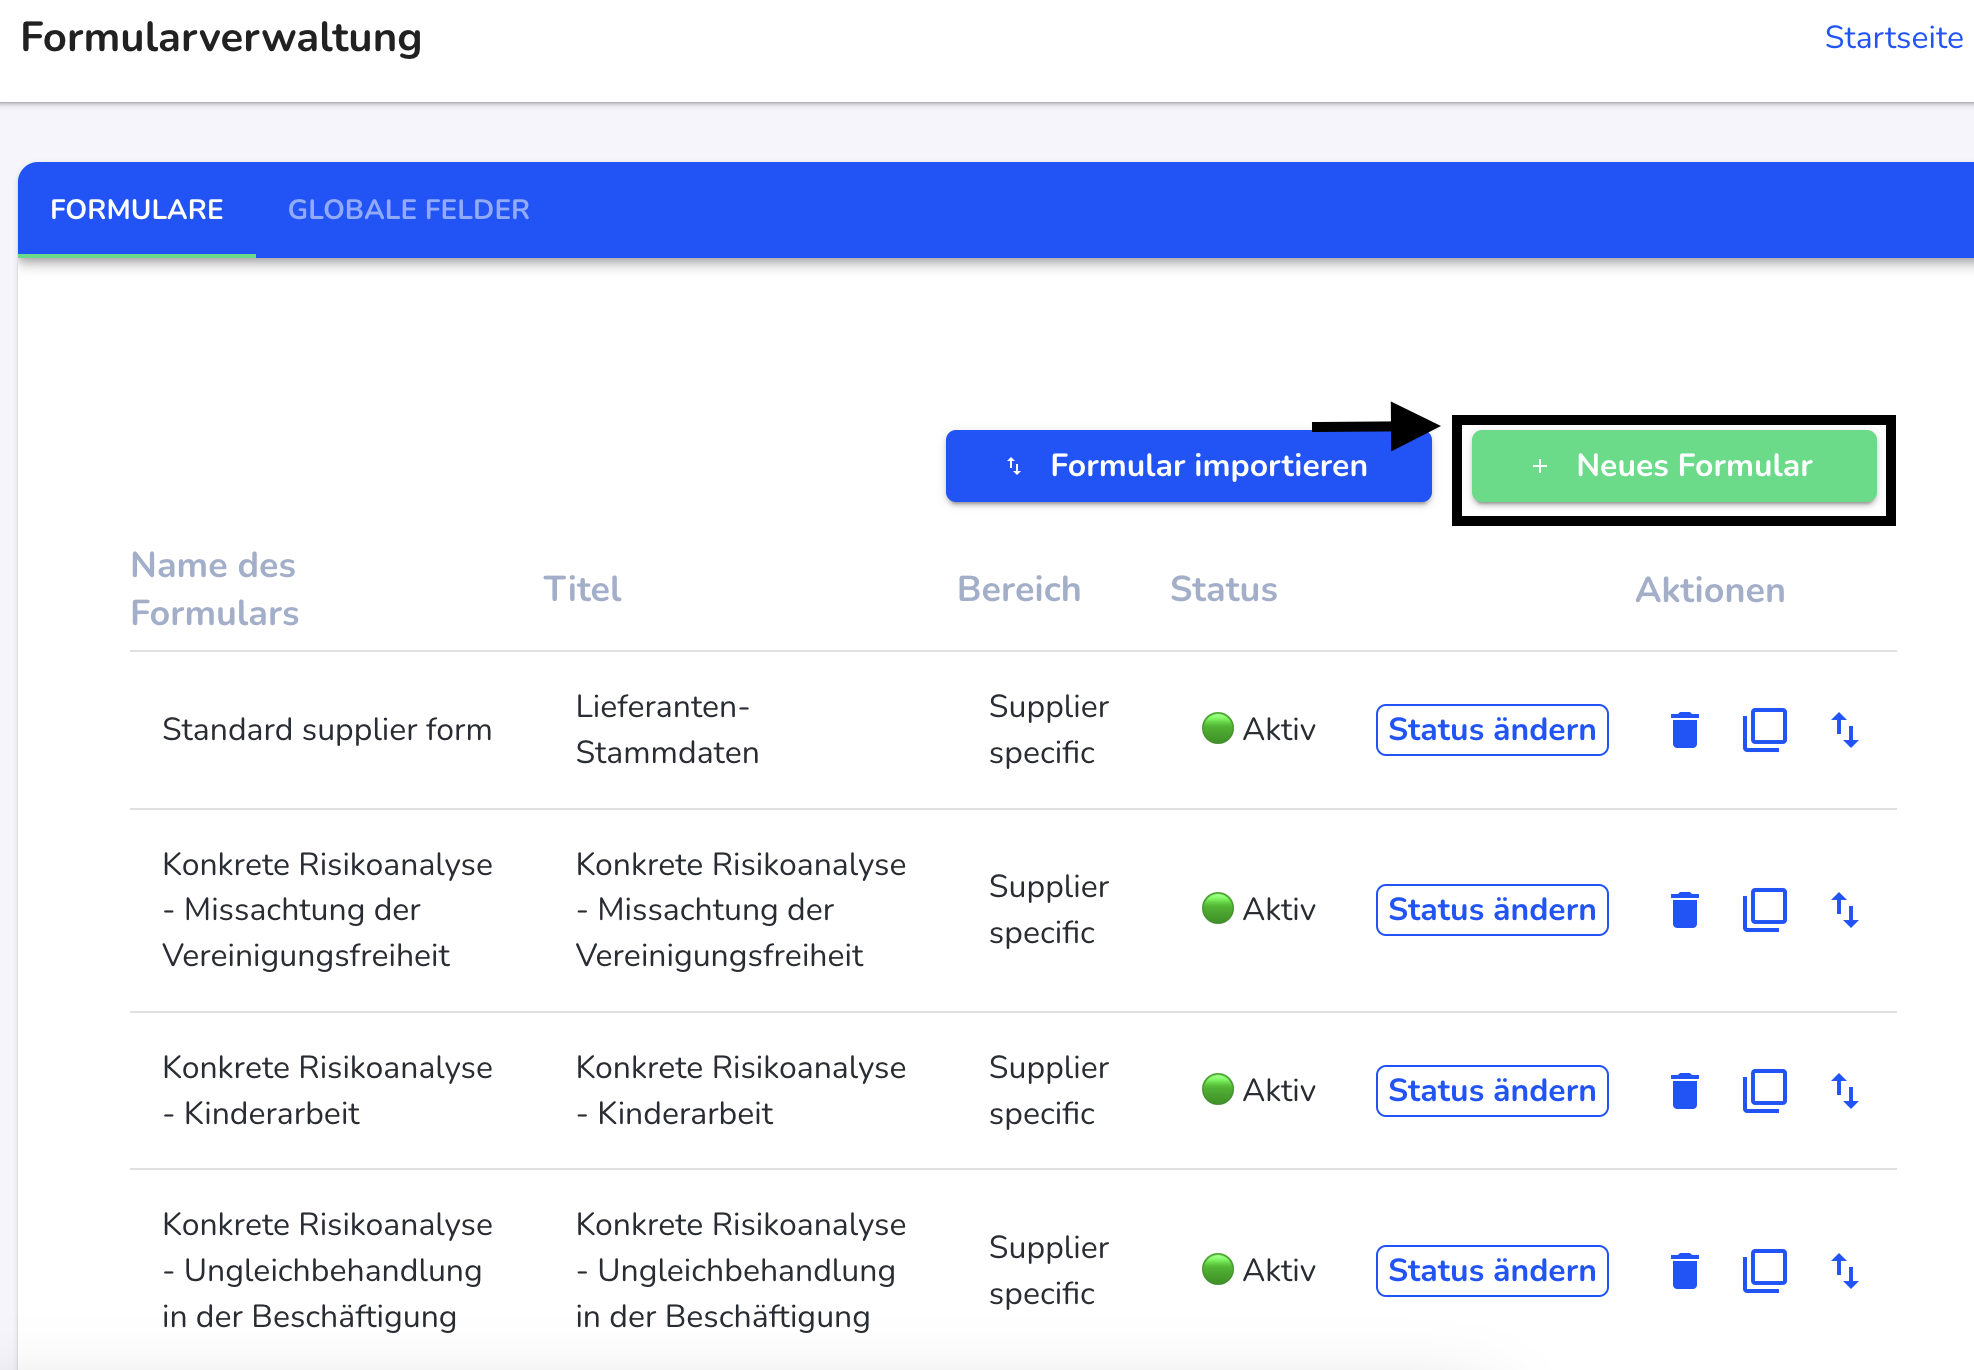Click the Titel column header
This screenshot has height=1370, width=1974.
coord(582,589)
